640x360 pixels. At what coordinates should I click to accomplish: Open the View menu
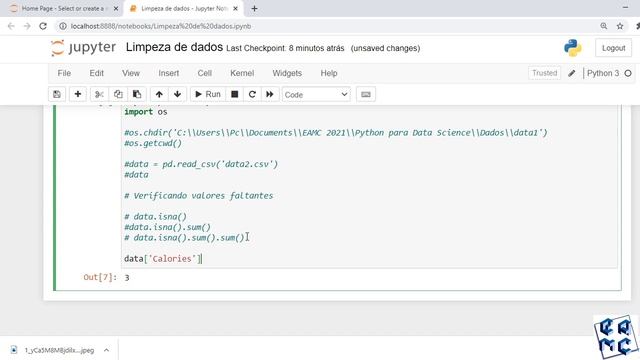pyautogui.click(x=131, y=73)
